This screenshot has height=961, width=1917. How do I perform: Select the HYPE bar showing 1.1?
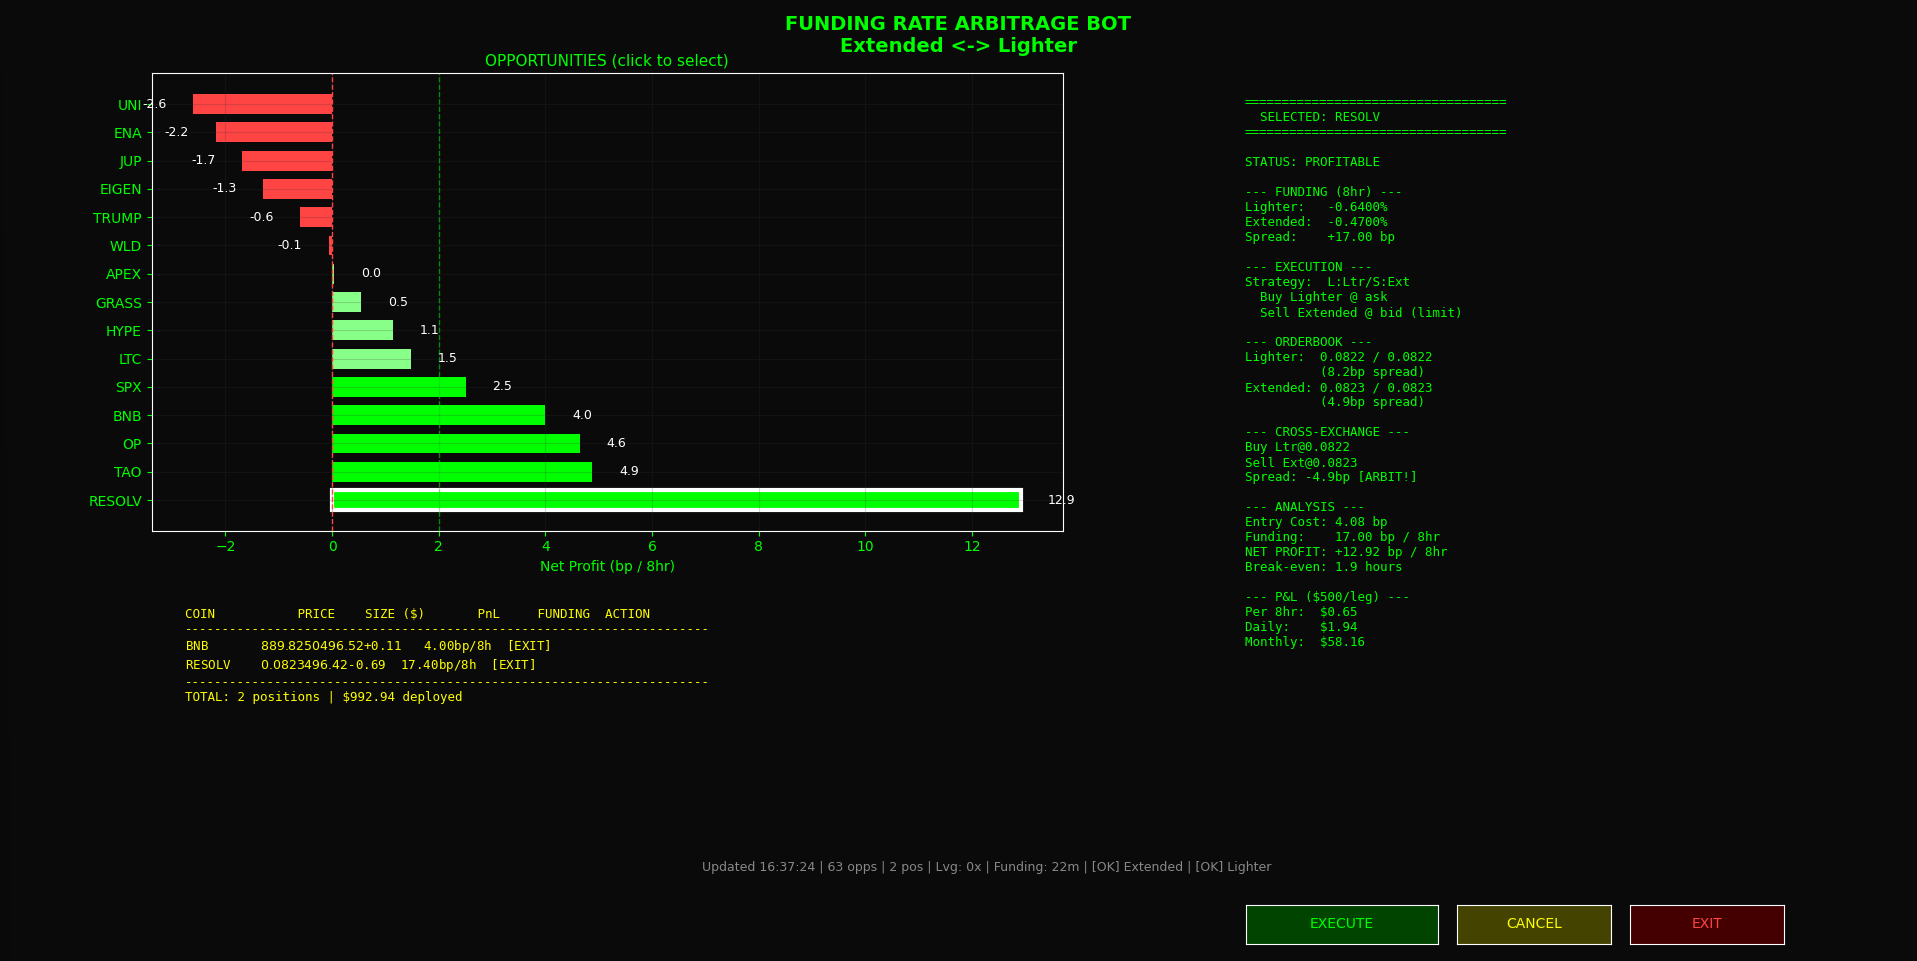[363, 330]
